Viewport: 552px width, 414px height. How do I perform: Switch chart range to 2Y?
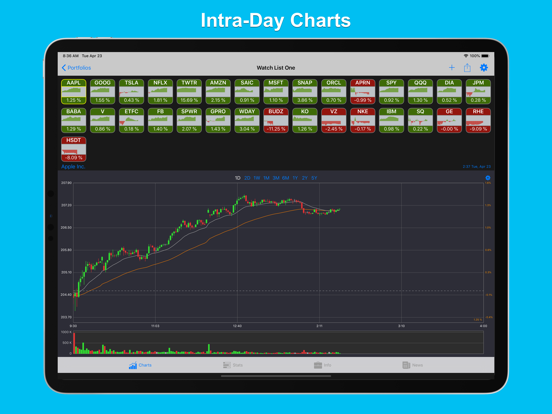click(x=305, y=178)
